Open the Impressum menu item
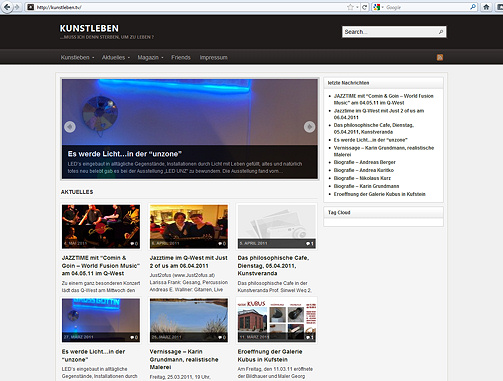Screen dimensions: 503x381 pyautogui.click(x=213, y=57)
